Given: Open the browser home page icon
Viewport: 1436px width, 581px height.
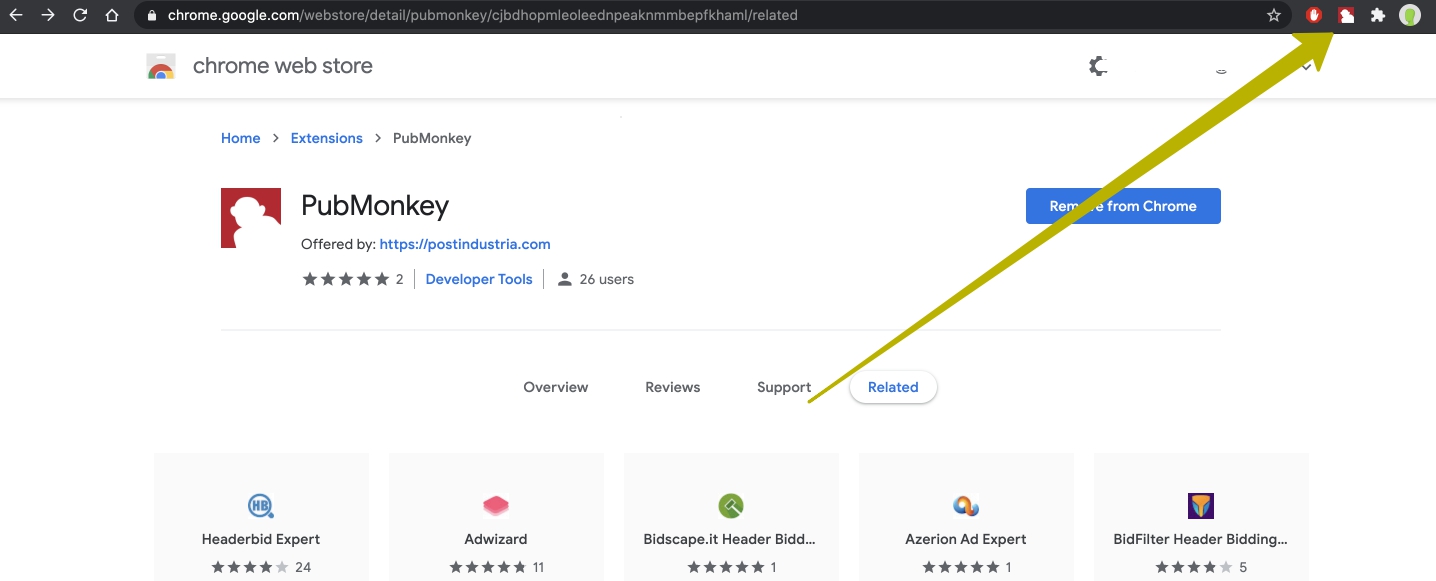Looking at the screenshot, I should coord(112,15).
